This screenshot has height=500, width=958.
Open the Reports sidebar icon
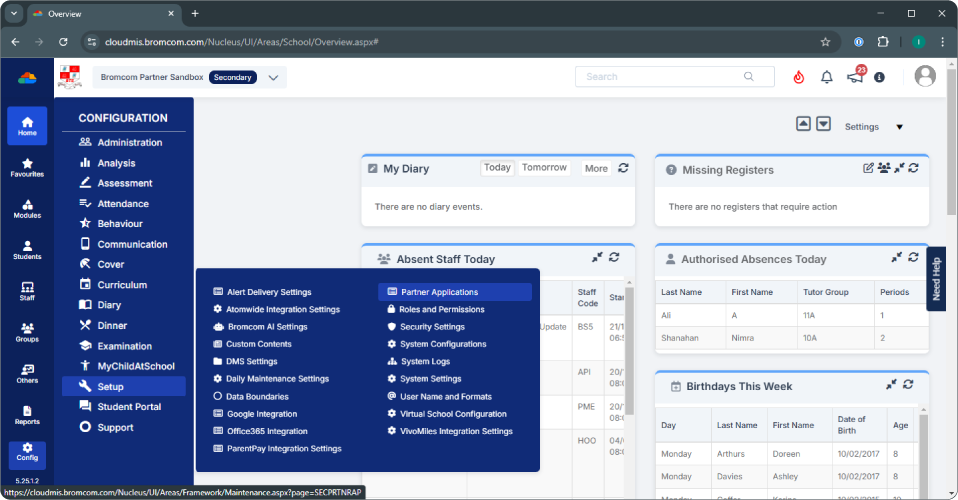[27, 414]
